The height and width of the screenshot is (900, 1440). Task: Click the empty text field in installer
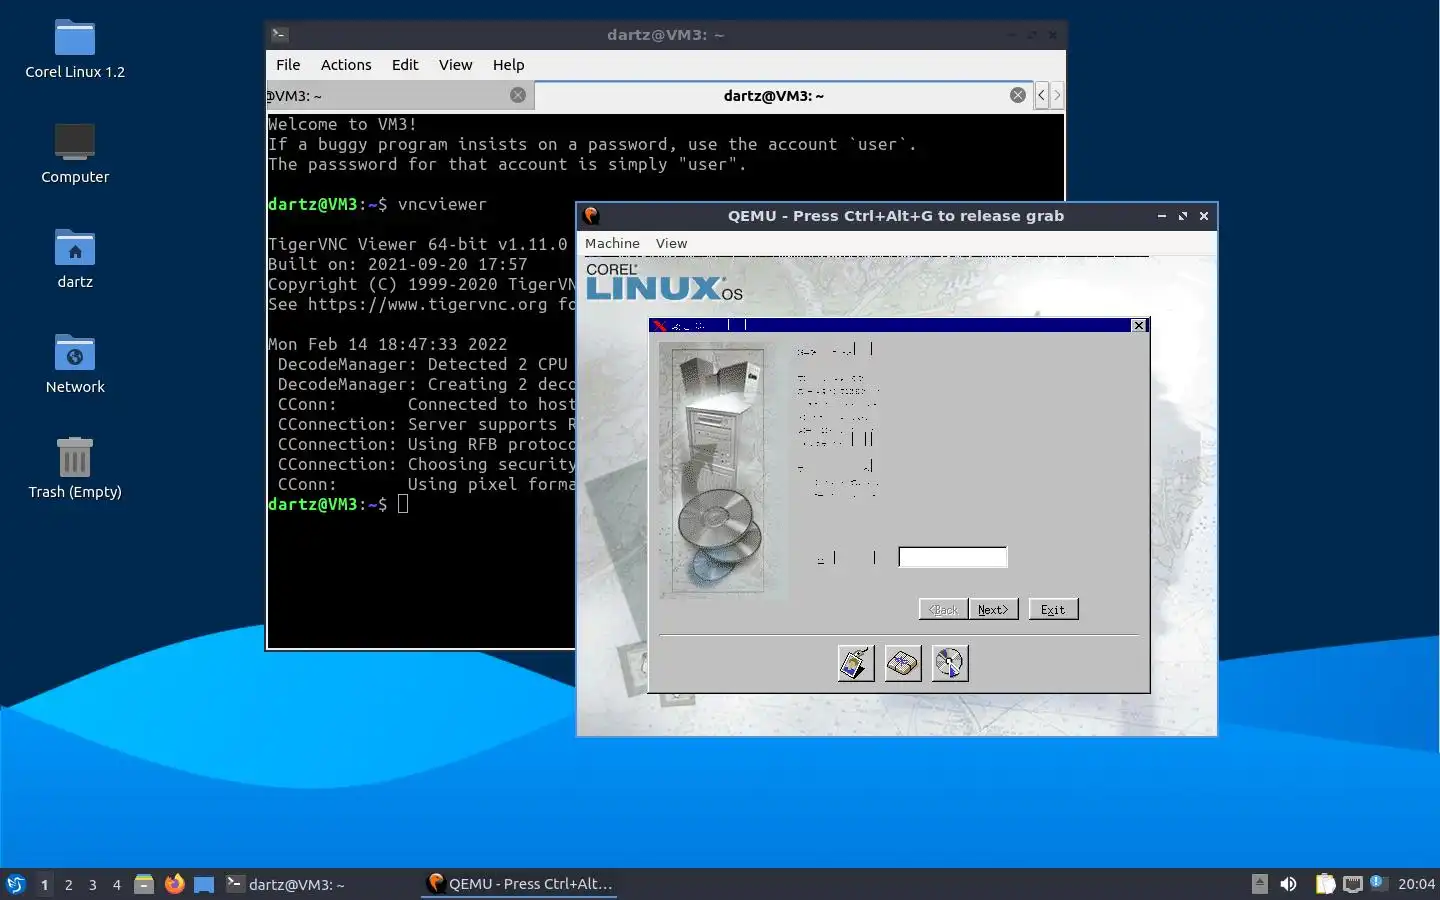click(x=953, y=557)
